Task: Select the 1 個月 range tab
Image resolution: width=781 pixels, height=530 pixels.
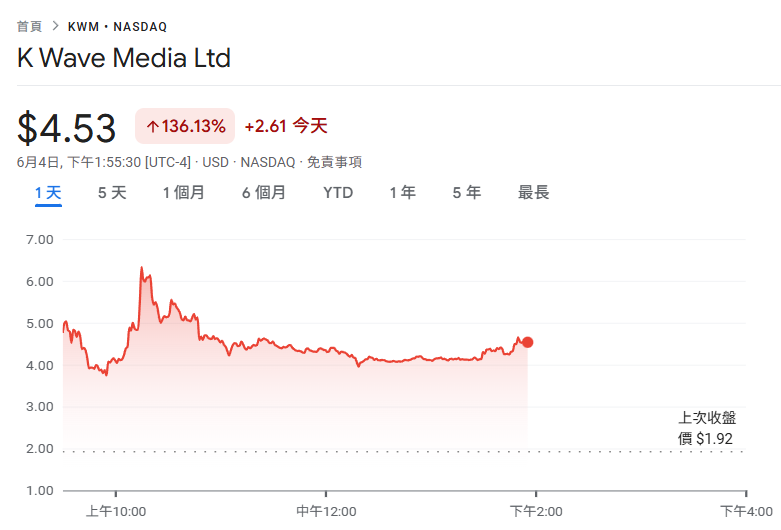Action: point(184,193)
